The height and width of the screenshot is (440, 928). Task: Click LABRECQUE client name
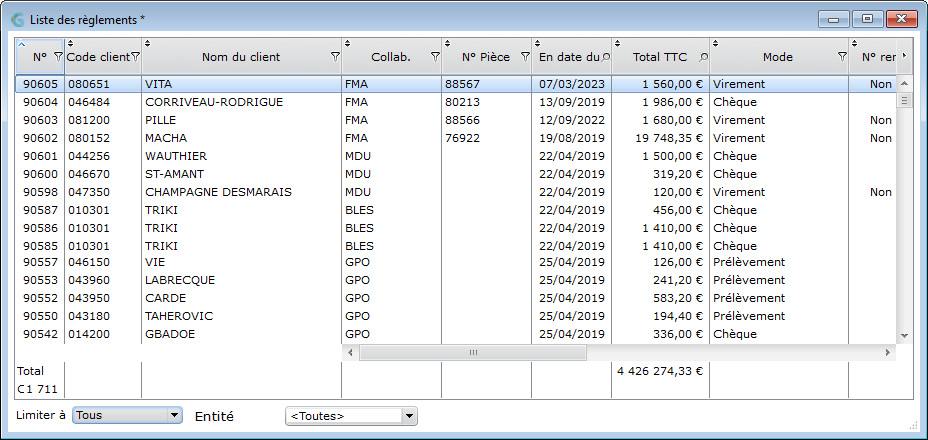(x=180, y=280)
